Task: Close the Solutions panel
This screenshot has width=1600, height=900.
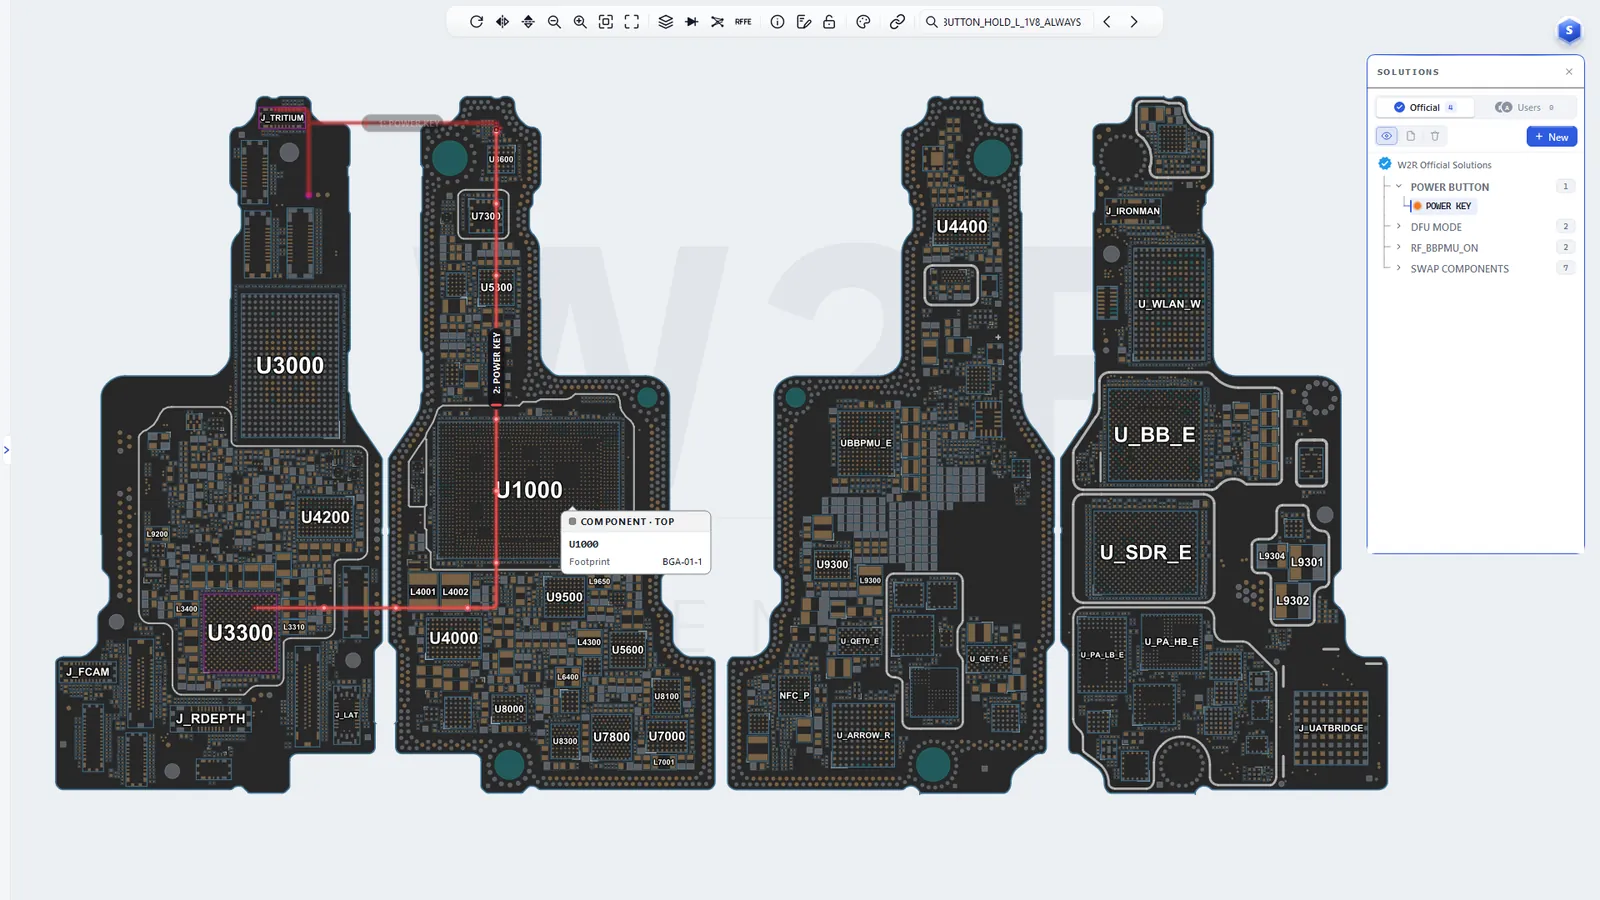Action: click(x=1569, y=72)
